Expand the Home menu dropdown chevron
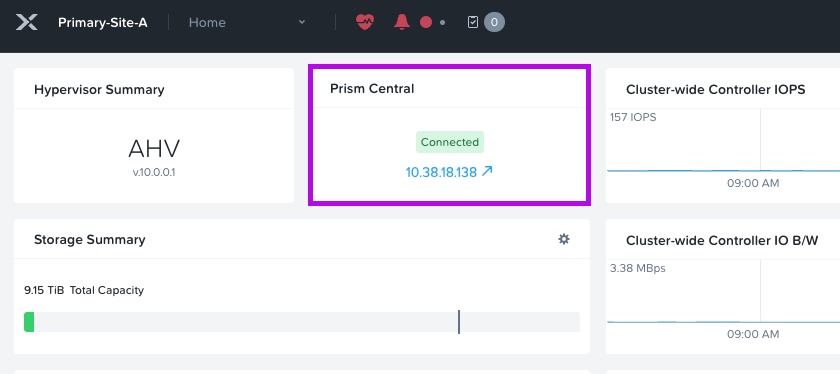The height and width of the screenshot is (374, 840). [302, 22]
